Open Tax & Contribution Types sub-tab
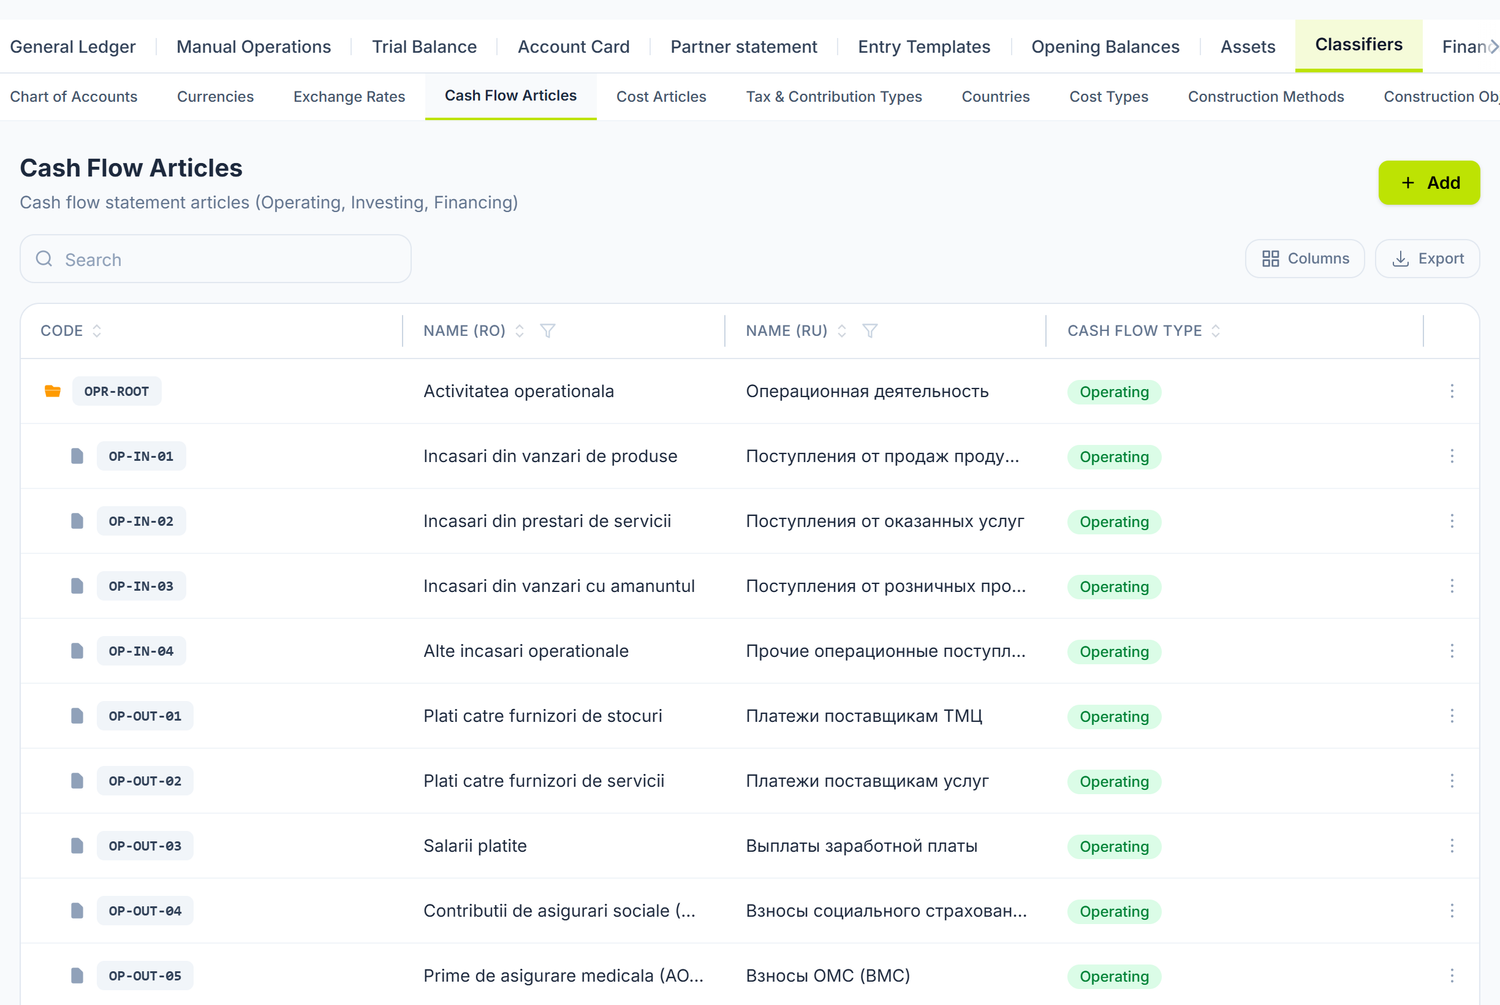Viewport: 1500px width, 1005px height. click(834, 97)
